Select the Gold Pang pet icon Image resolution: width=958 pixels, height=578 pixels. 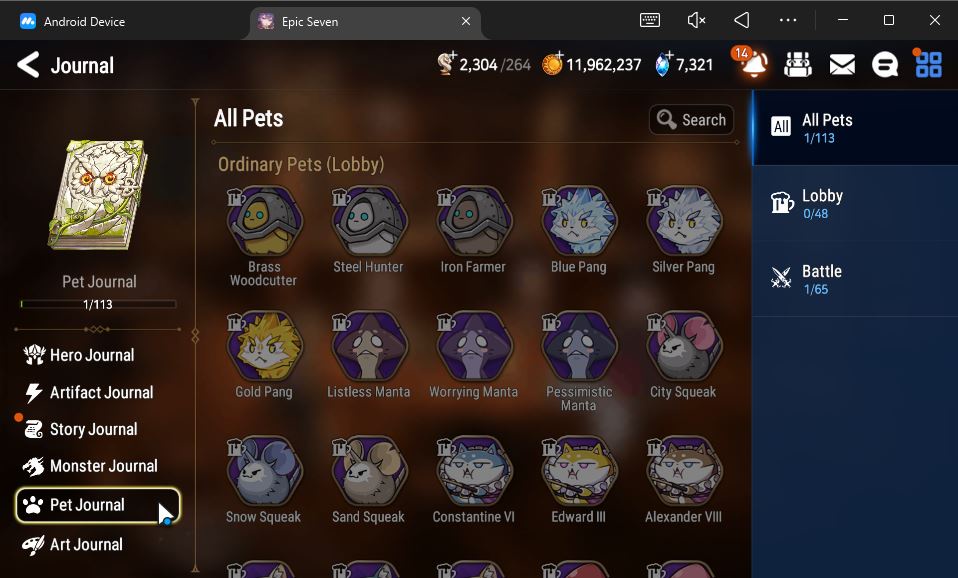[x=265, y=347]
